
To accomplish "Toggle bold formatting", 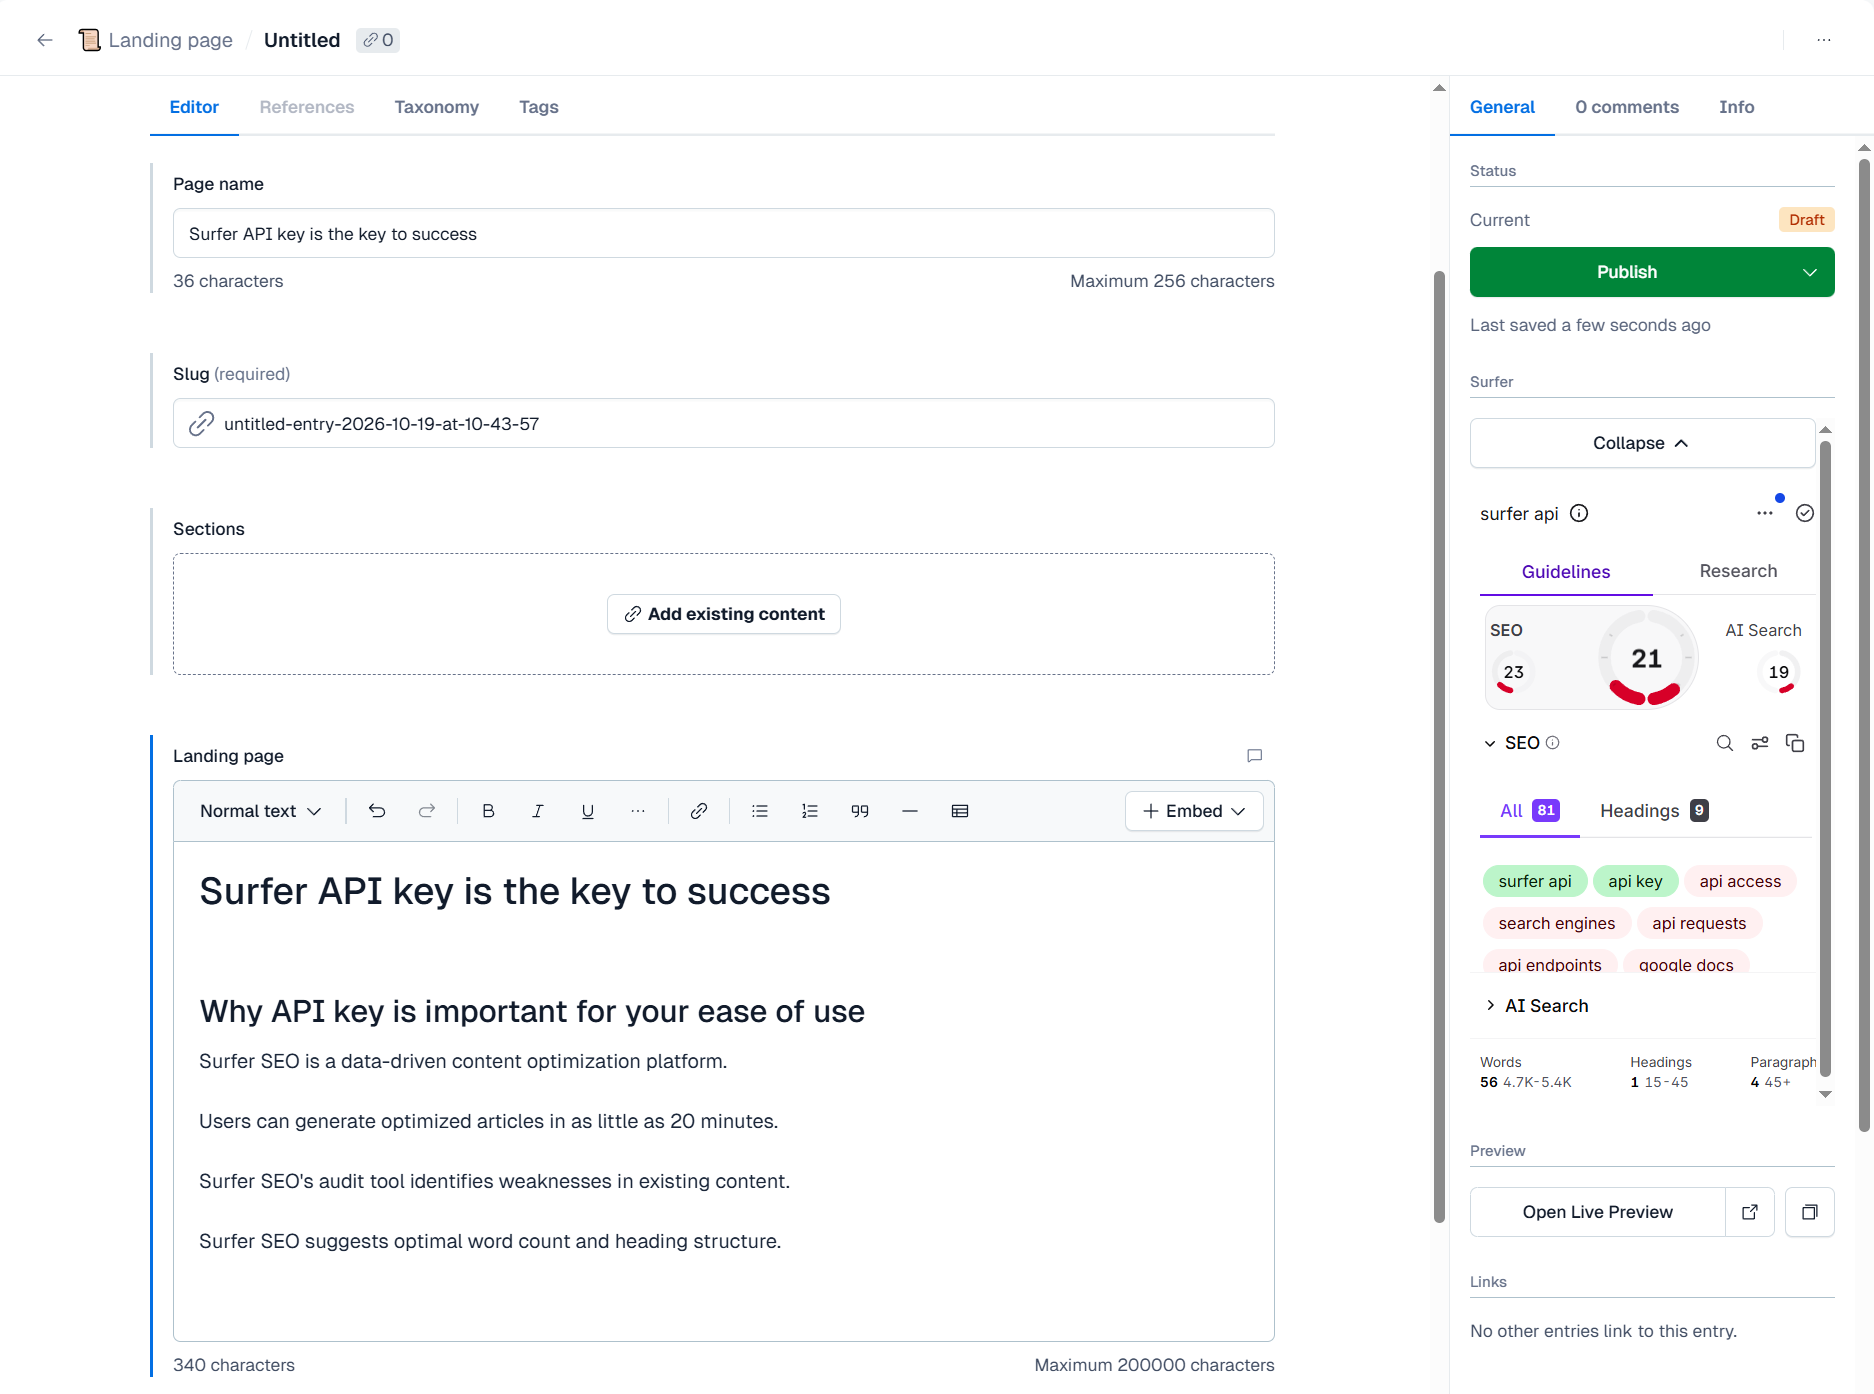I will [x=488, y=811].
